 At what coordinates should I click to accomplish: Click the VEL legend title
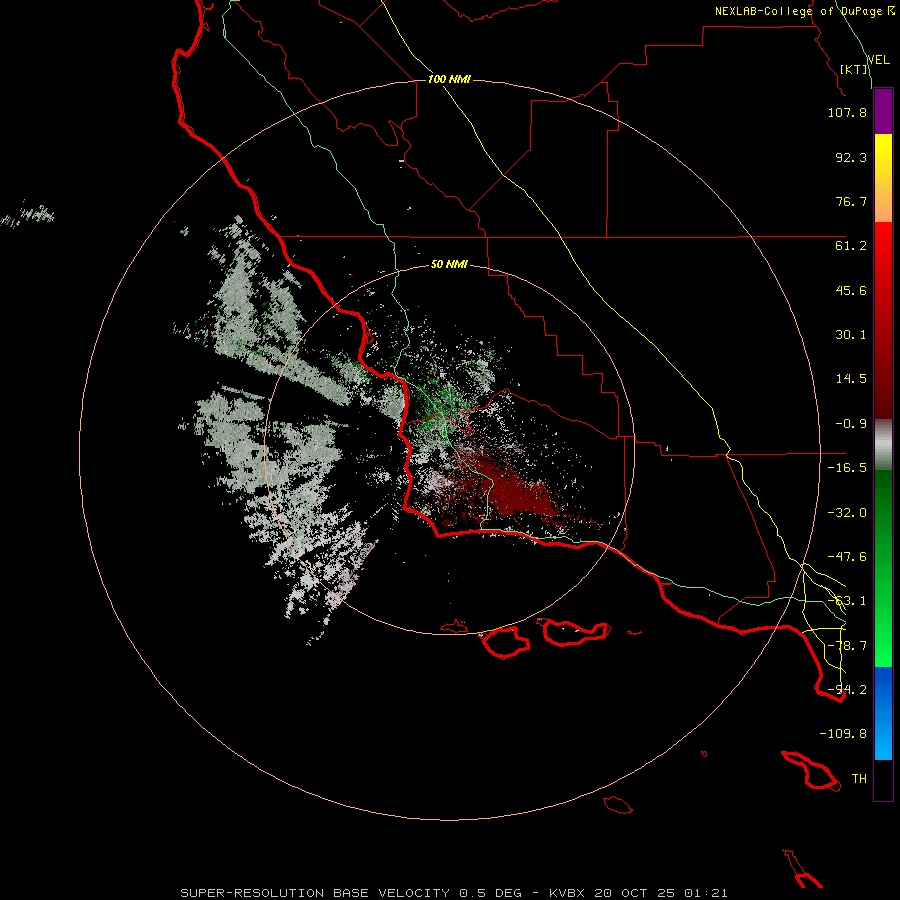pyautogui.click(x=878, y=60)
